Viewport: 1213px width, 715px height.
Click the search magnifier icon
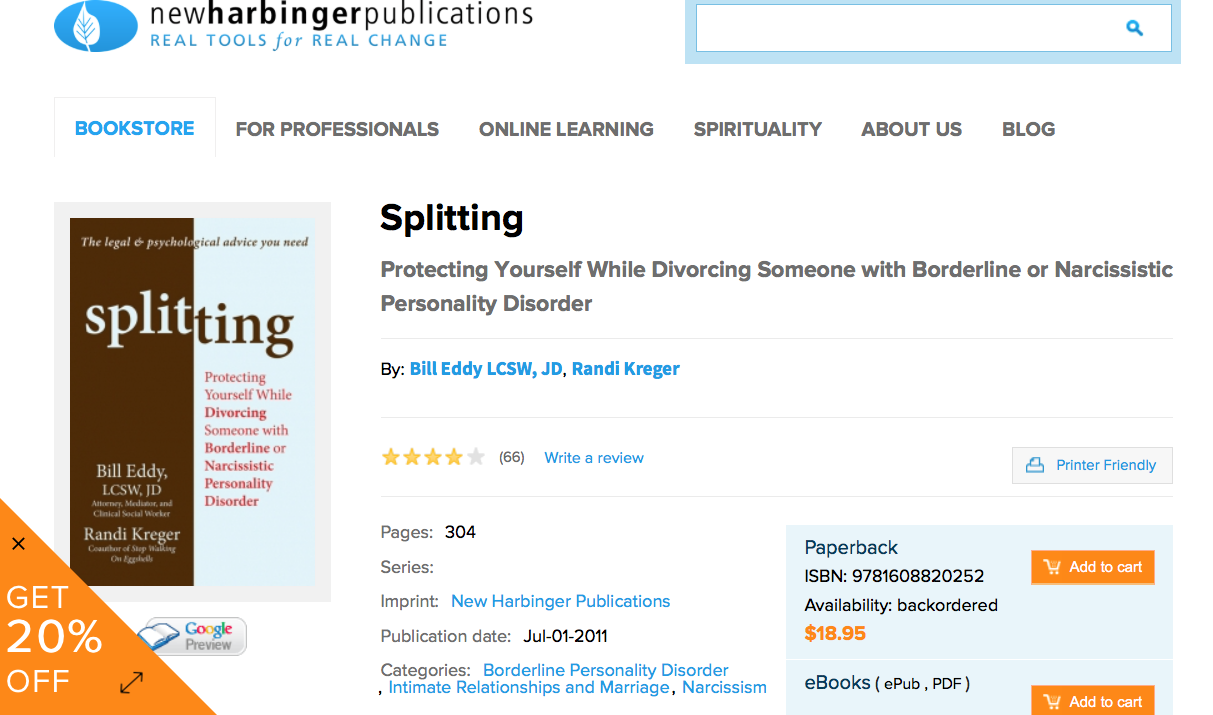point(1134,28)
